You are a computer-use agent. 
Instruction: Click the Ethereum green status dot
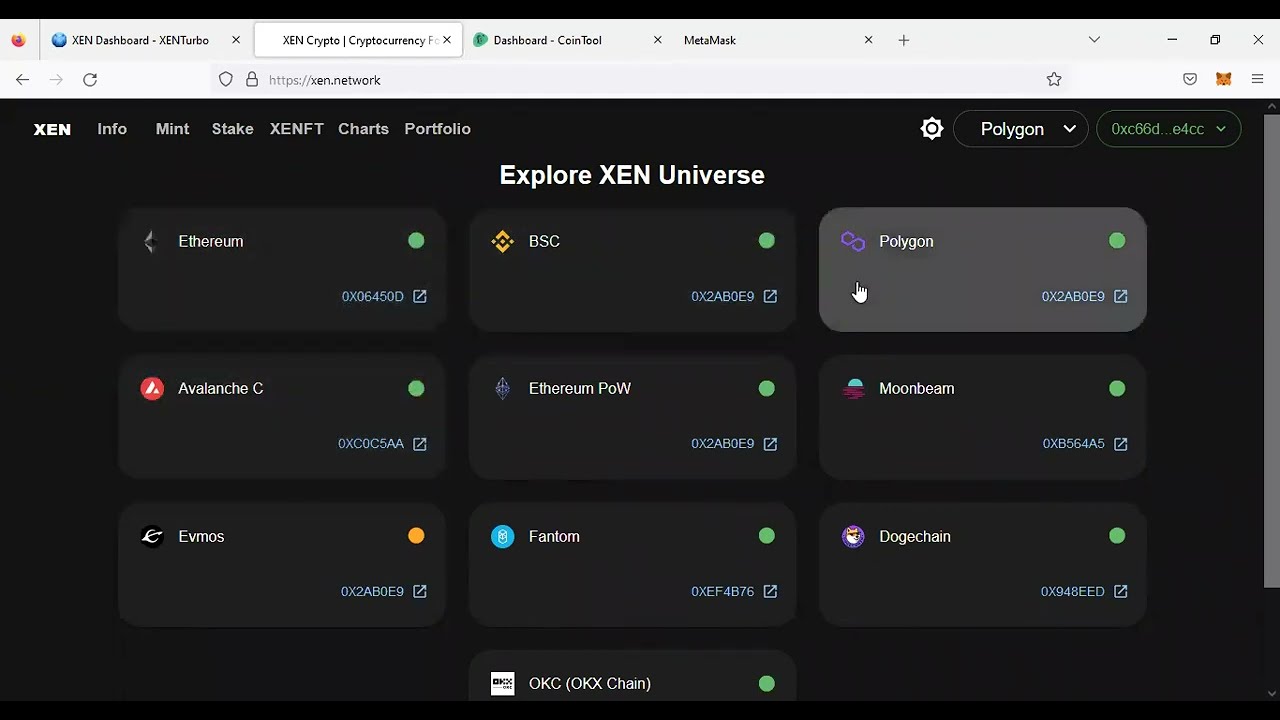click(416, 241)
